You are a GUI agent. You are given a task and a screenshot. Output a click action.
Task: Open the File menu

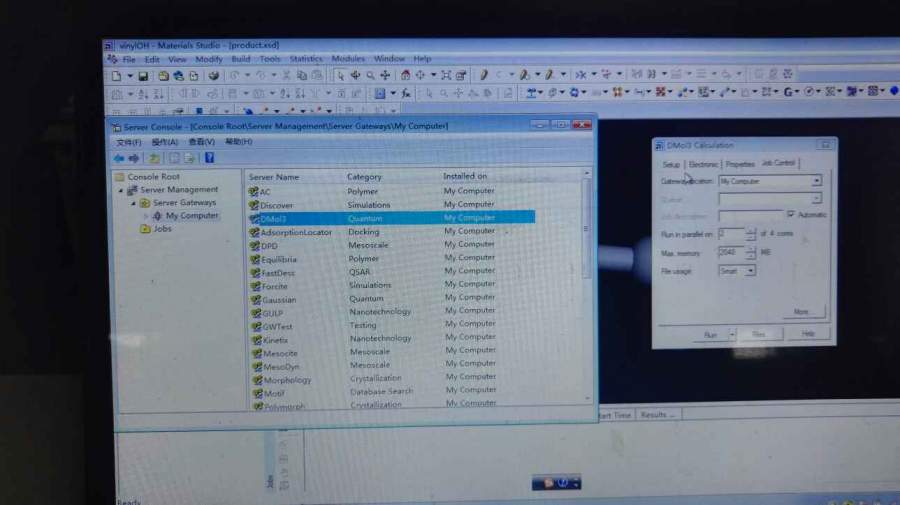[x=129, y=60]
